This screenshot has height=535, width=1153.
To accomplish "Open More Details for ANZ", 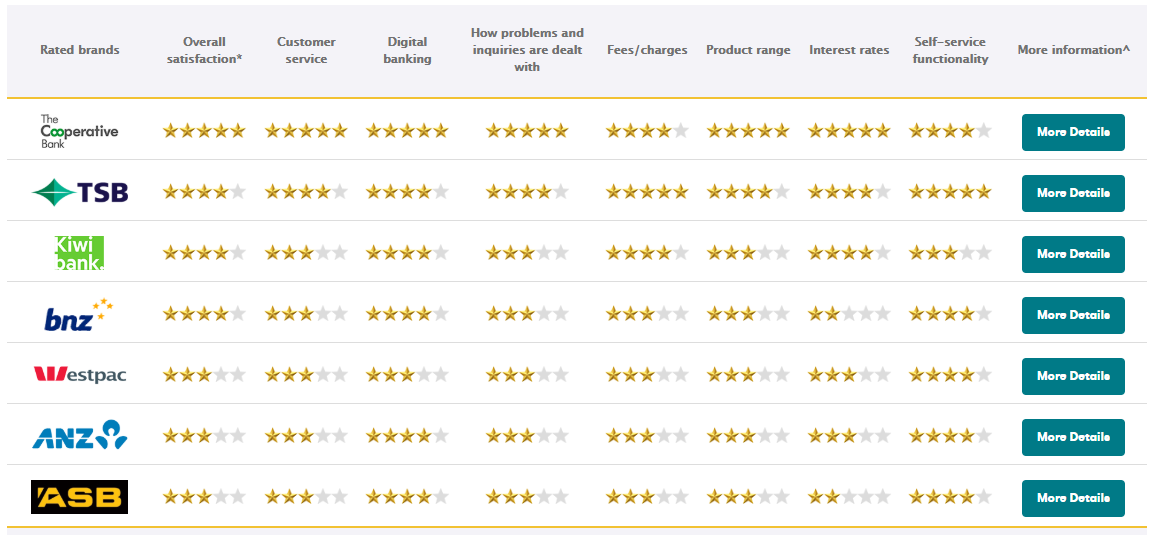I will tap(1073, 437).
